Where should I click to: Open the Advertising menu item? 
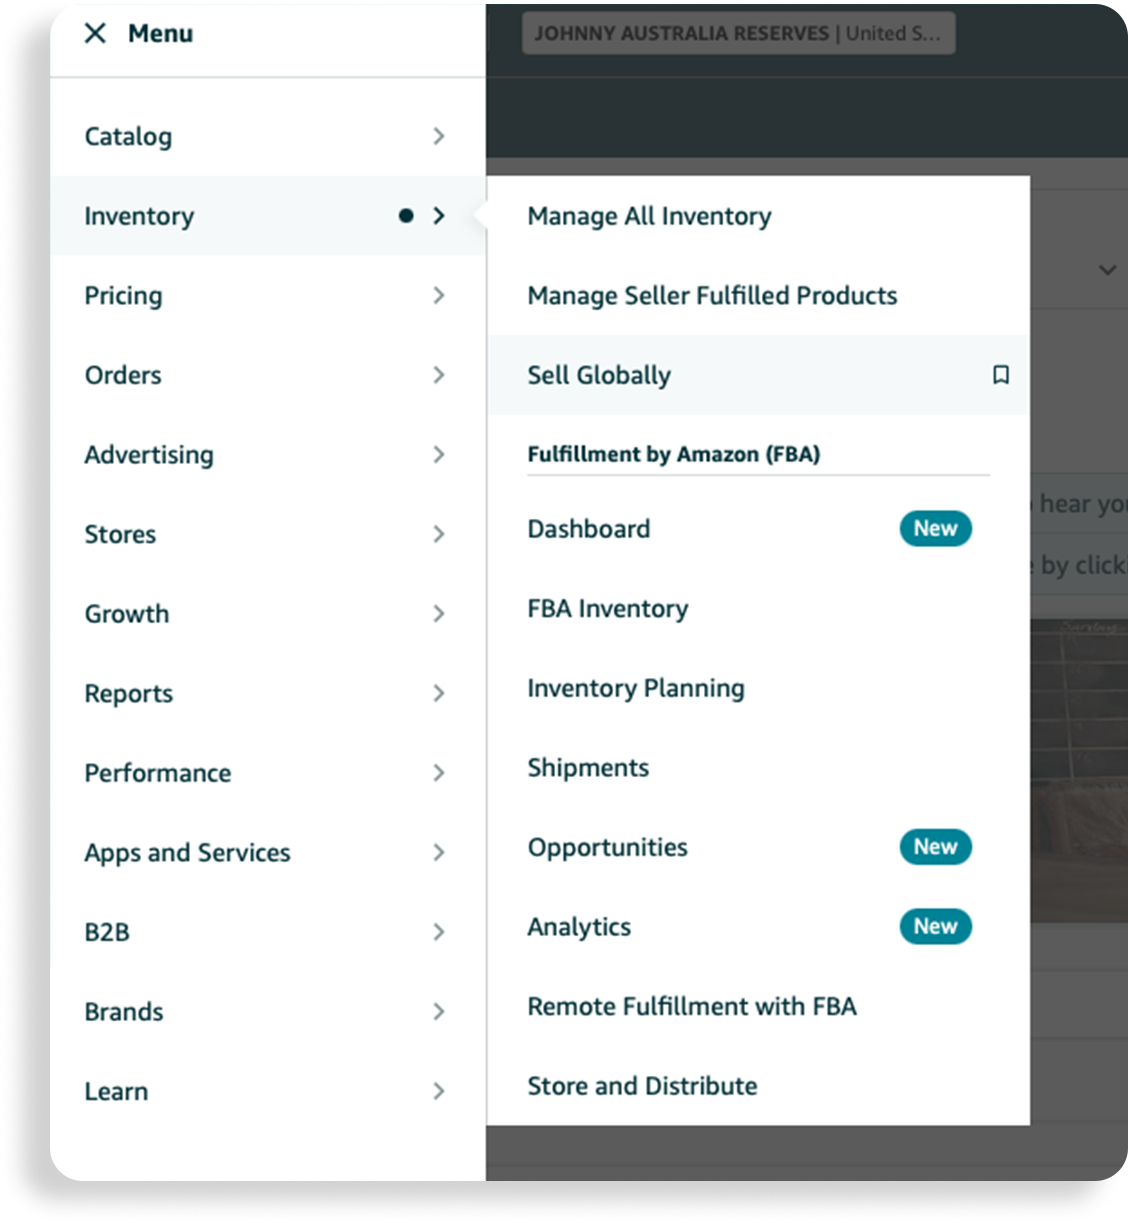pos(268,454)
